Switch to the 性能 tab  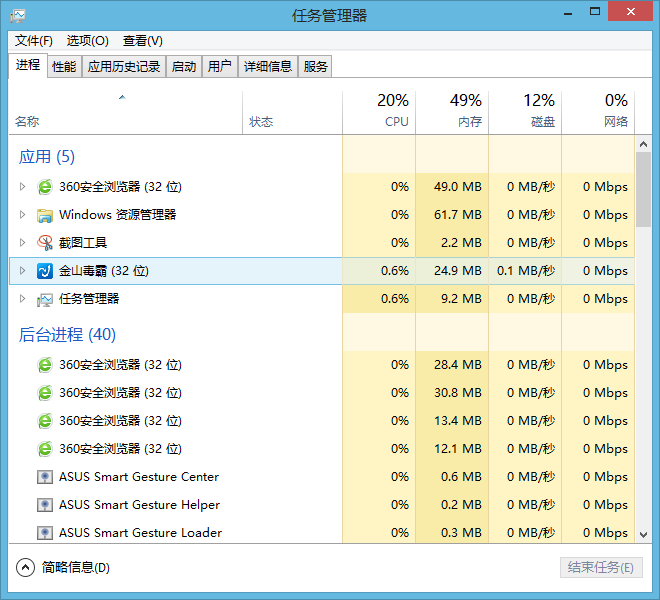[64, 67]
